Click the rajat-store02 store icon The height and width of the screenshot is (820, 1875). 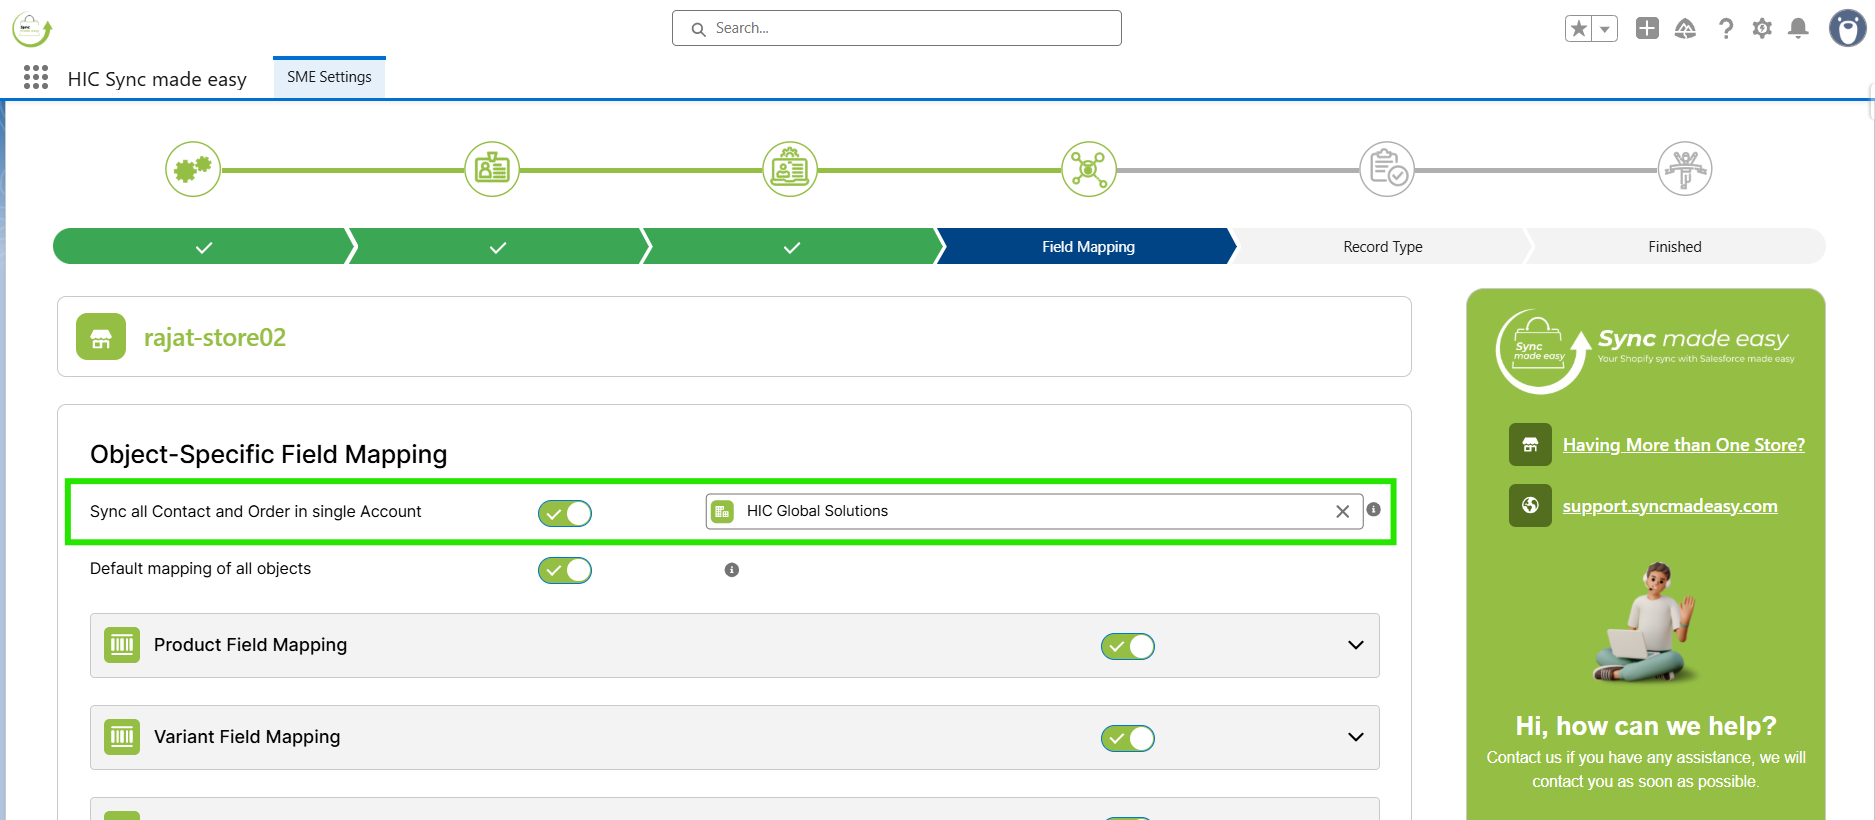point(101,337)
